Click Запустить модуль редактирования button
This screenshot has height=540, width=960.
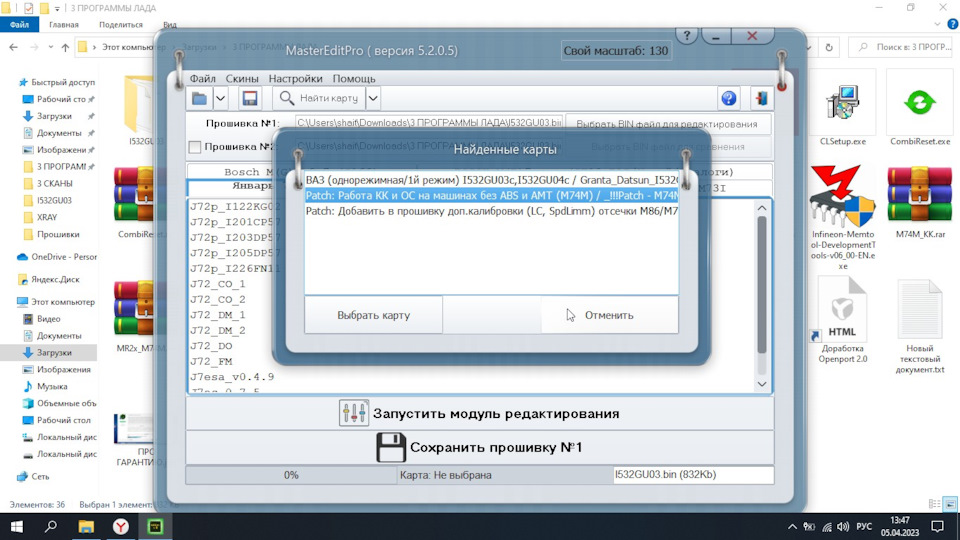coord(479,413)
